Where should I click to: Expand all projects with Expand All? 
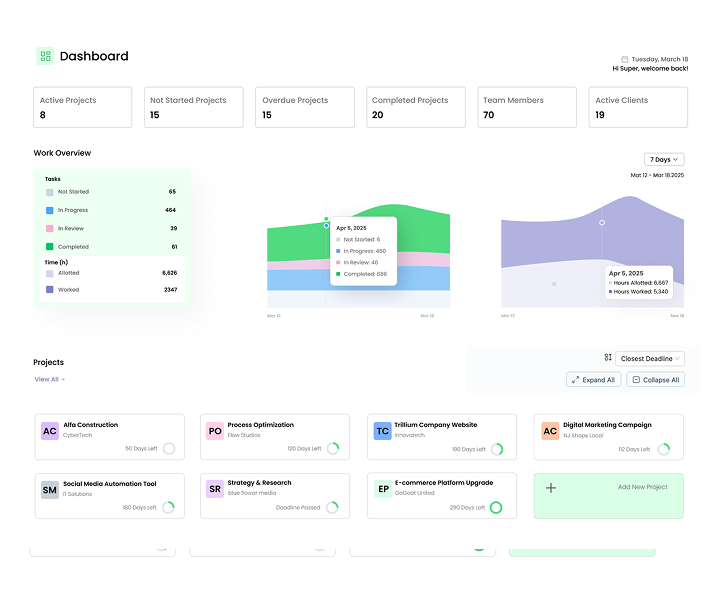593,380
